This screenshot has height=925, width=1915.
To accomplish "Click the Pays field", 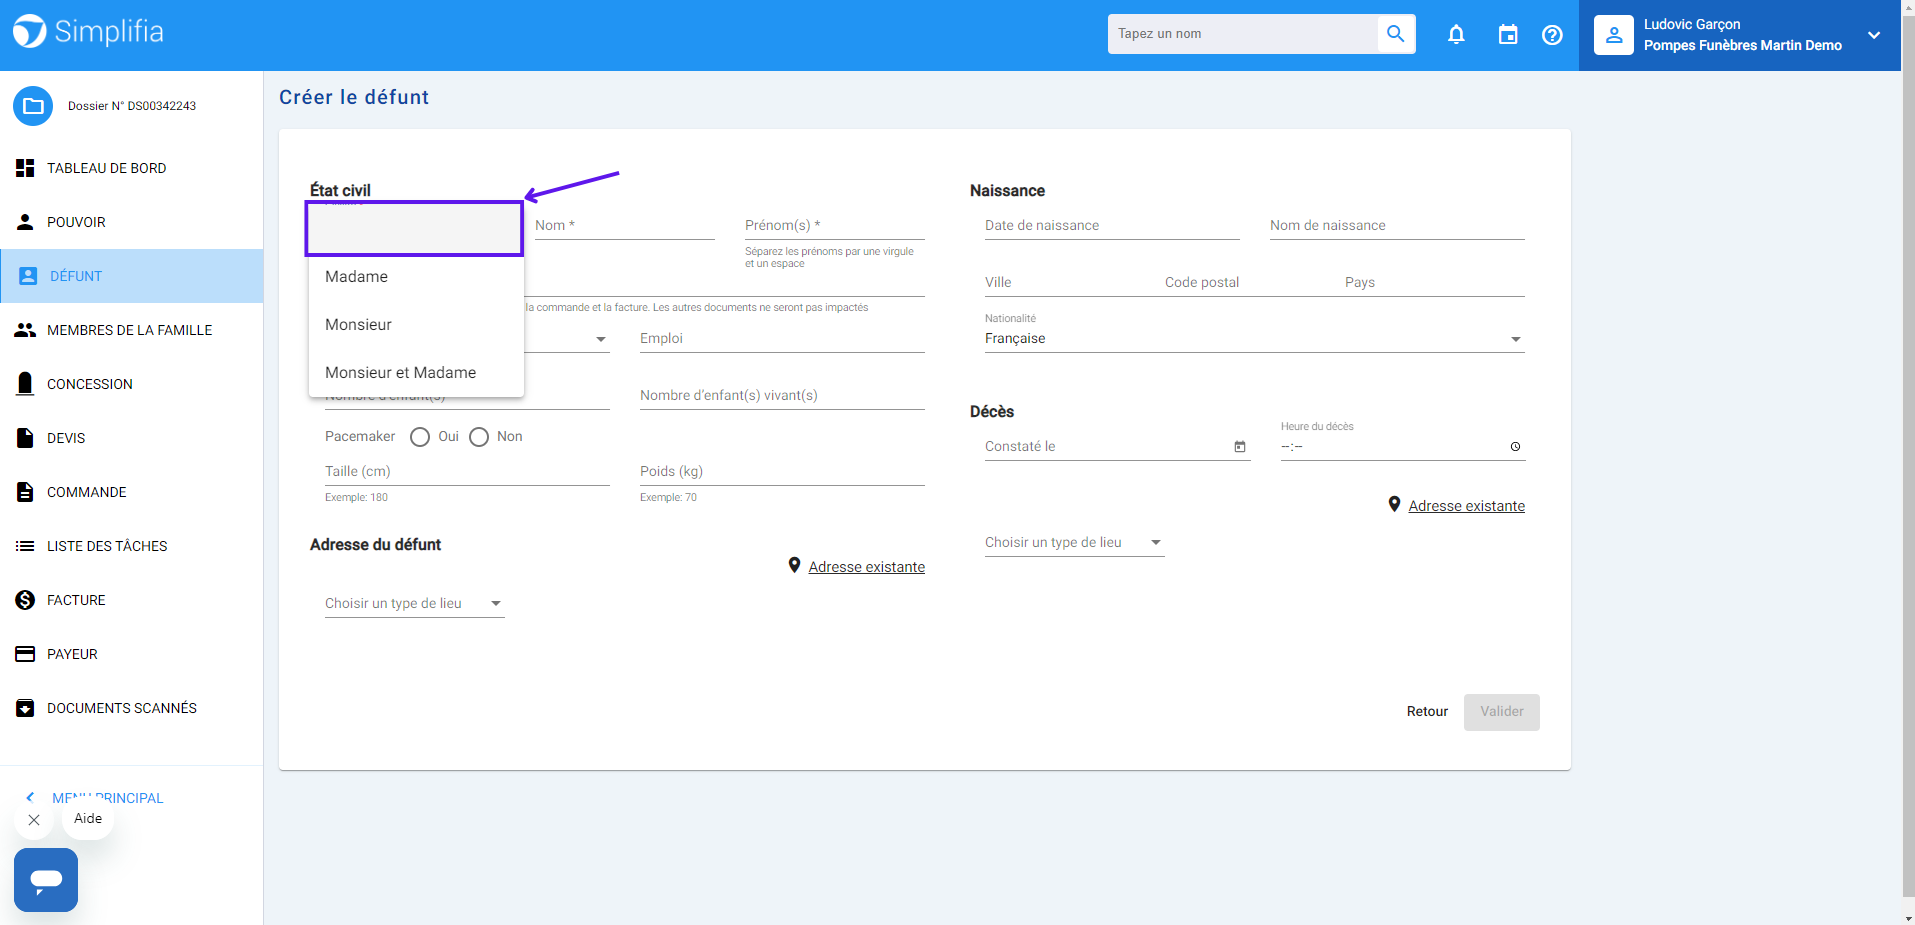I will pos(1434,283).
